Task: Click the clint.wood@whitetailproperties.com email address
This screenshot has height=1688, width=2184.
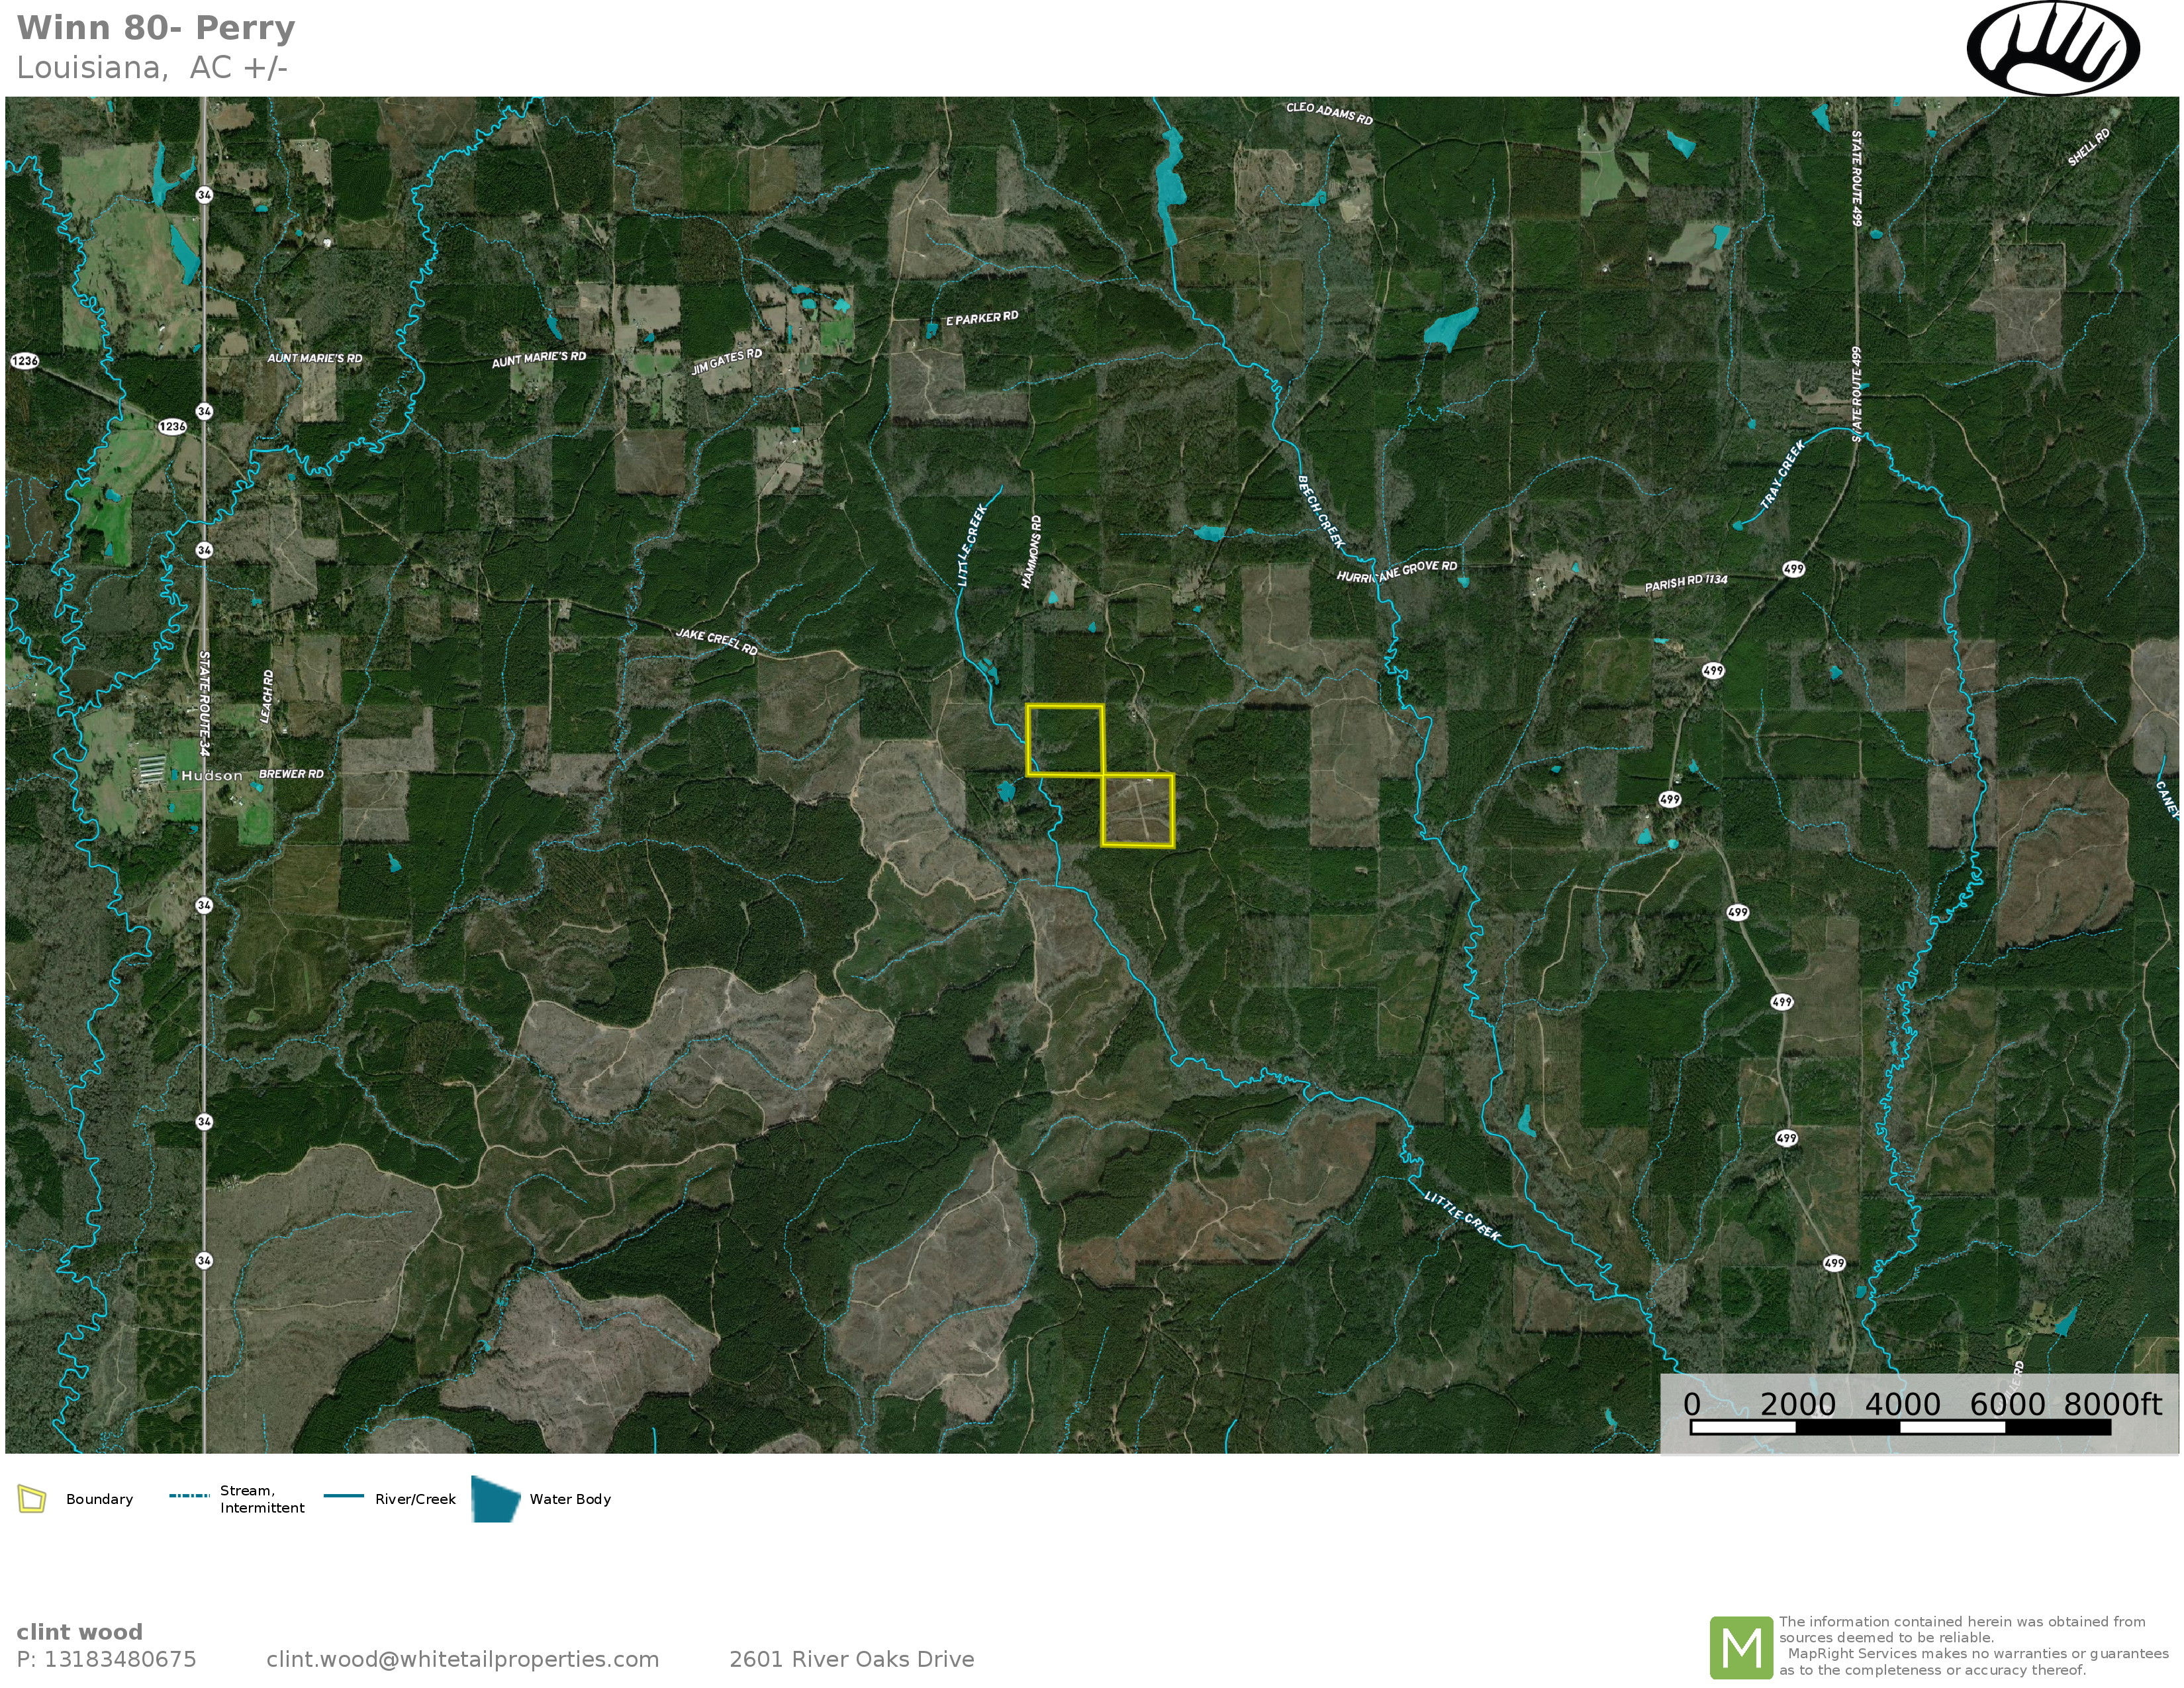Action: [x=462, y=1660]
